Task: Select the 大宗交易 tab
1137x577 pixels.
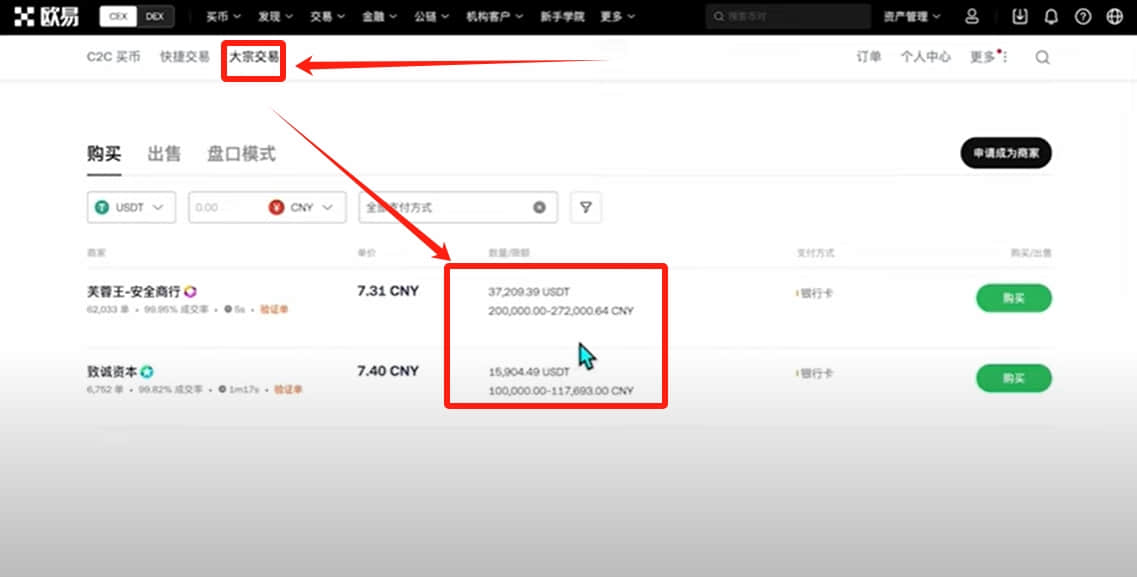Action: pos(254,57)
